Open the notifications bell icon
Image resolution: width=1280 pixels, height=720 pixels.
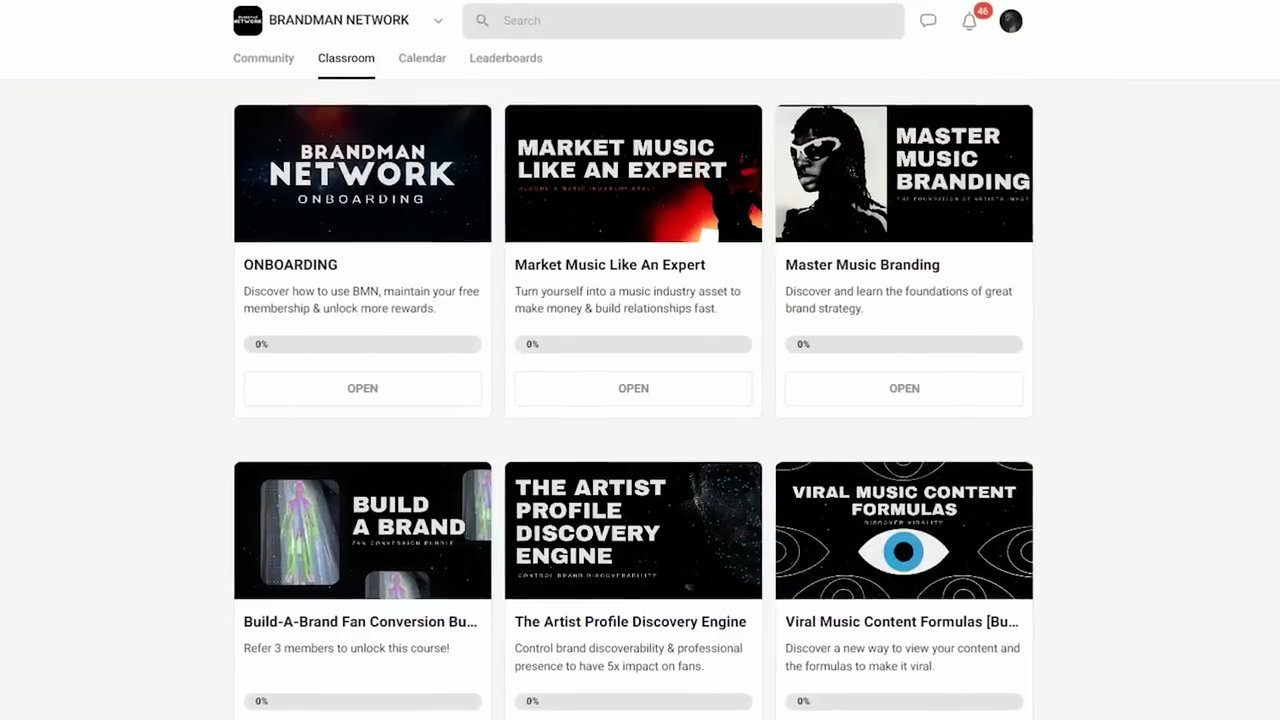coord(969,22)
